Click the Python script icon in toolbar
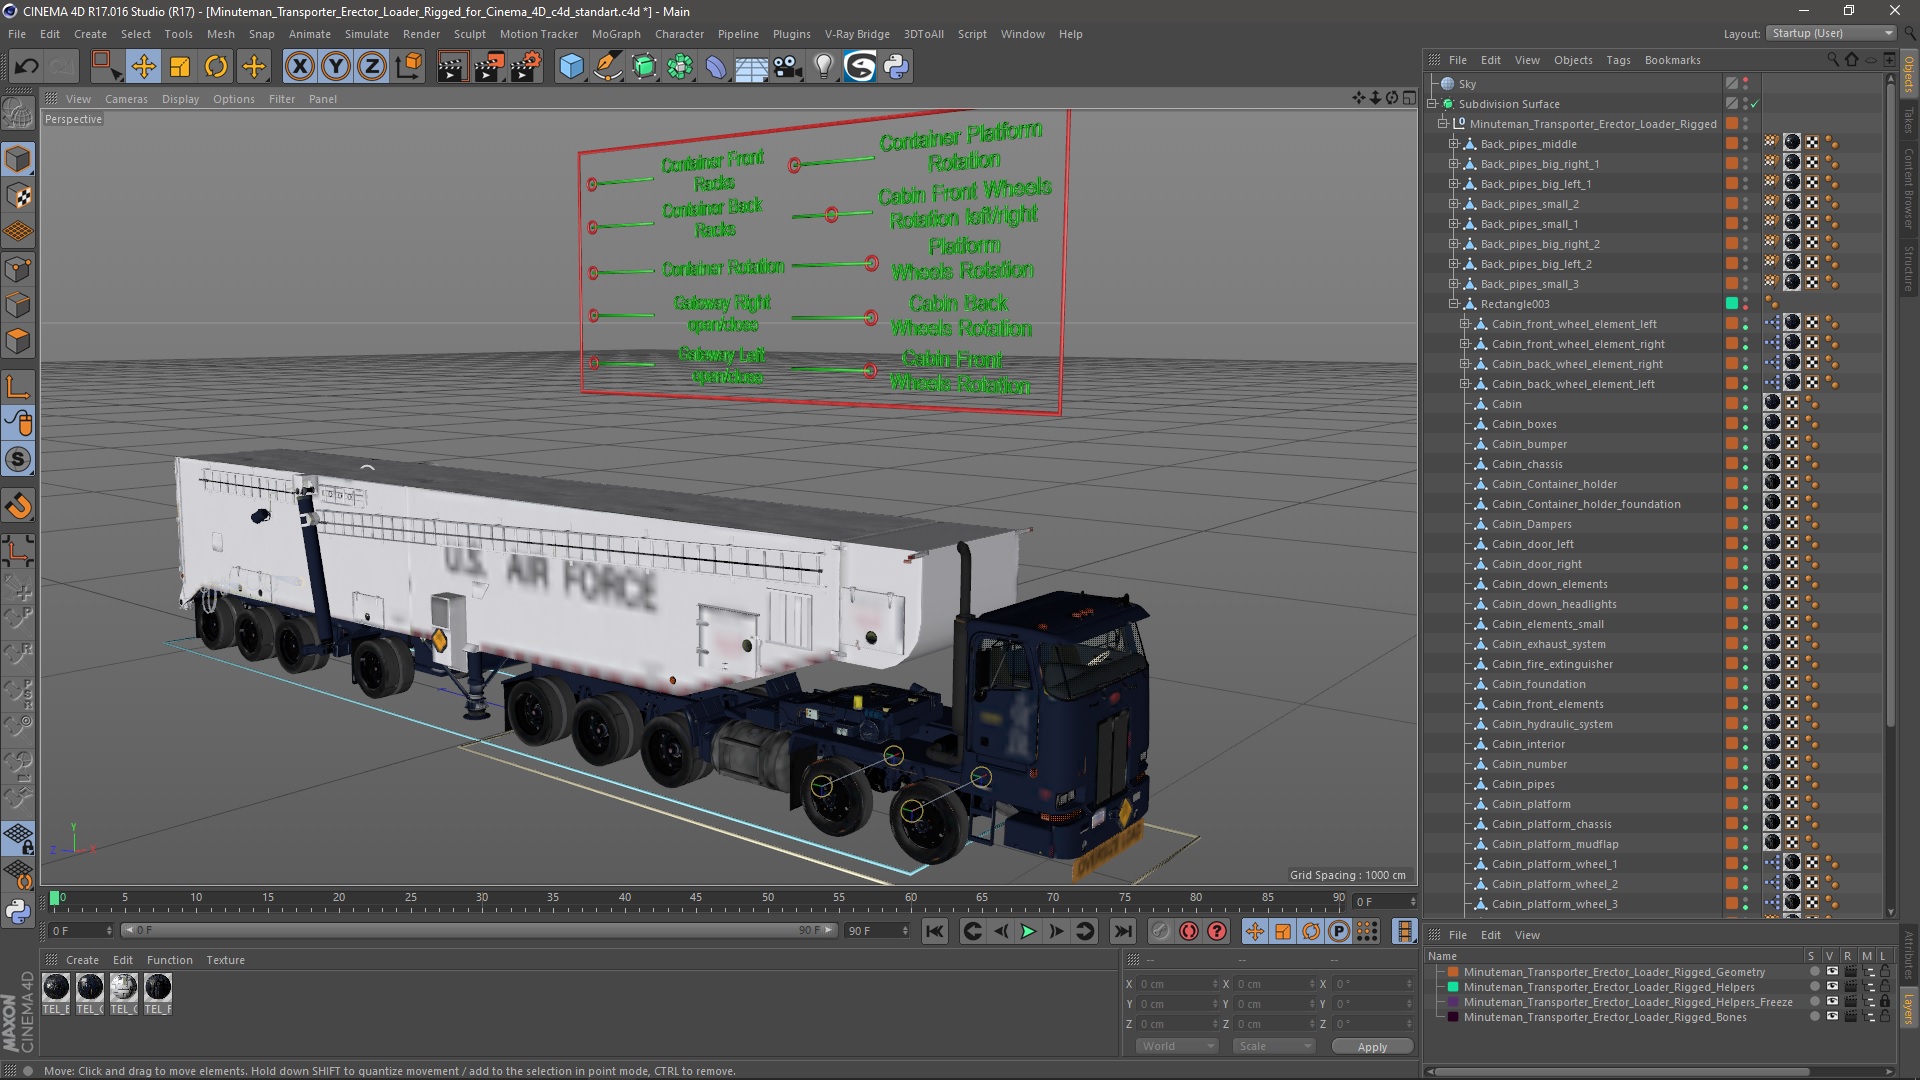1920x1080 pixels. point(897,67)
